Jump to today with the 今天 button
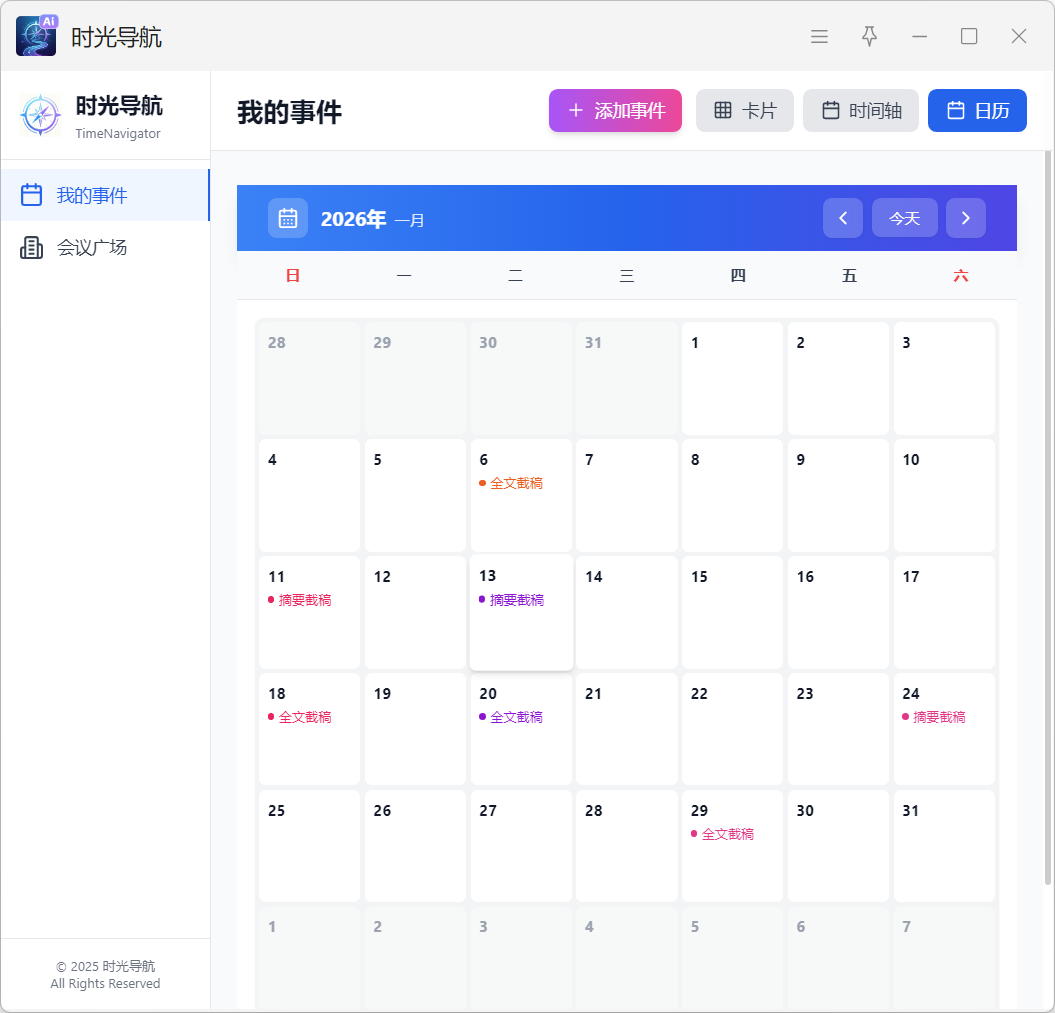This screenshot has width=1055, height=1013. pyautogui.click(x=904, y=218)
